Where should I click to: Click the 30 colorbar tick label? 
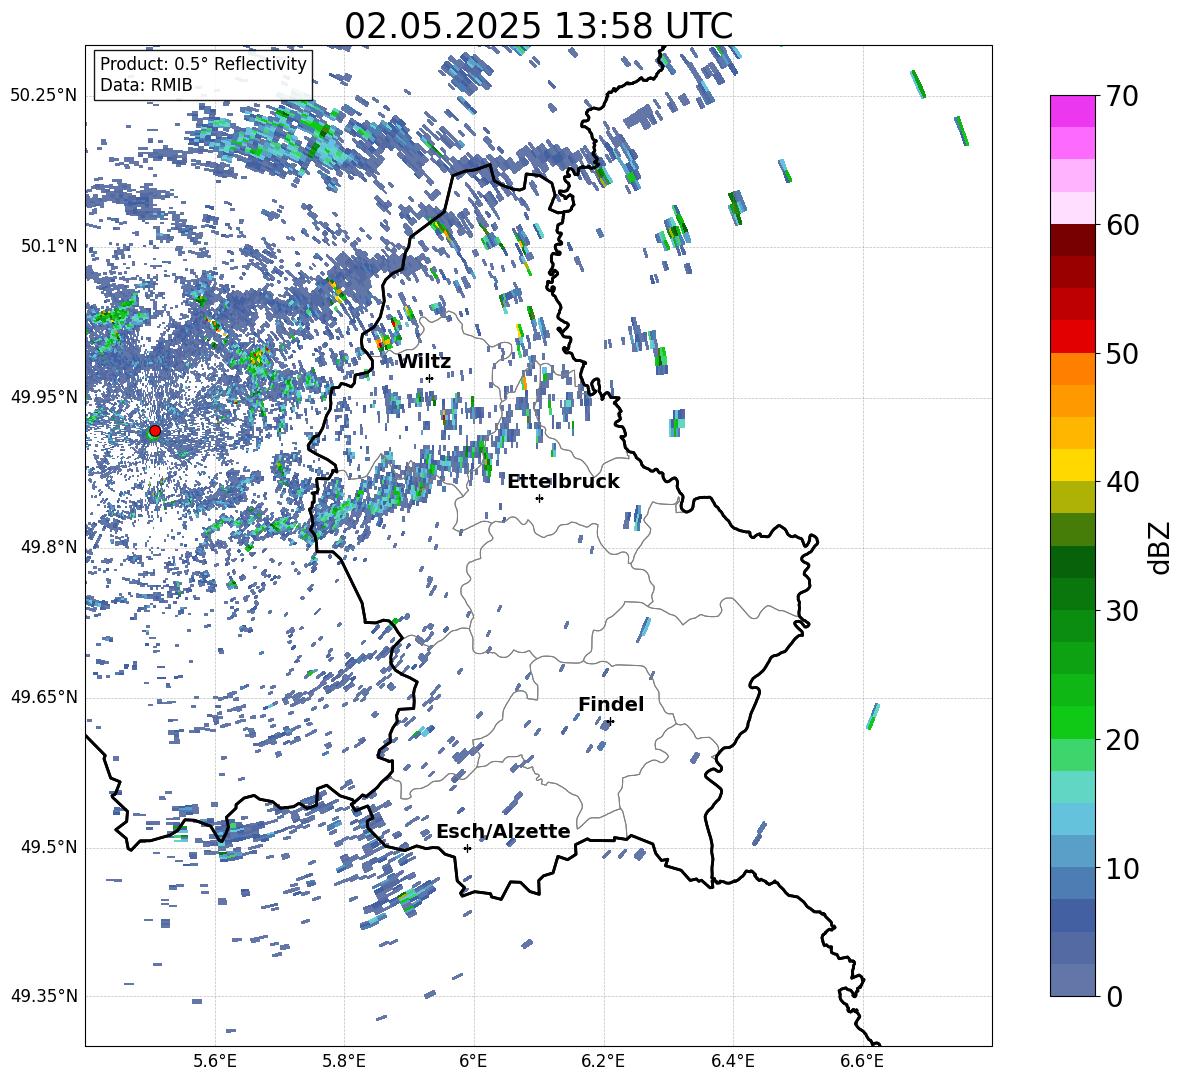pos(1122,611)
